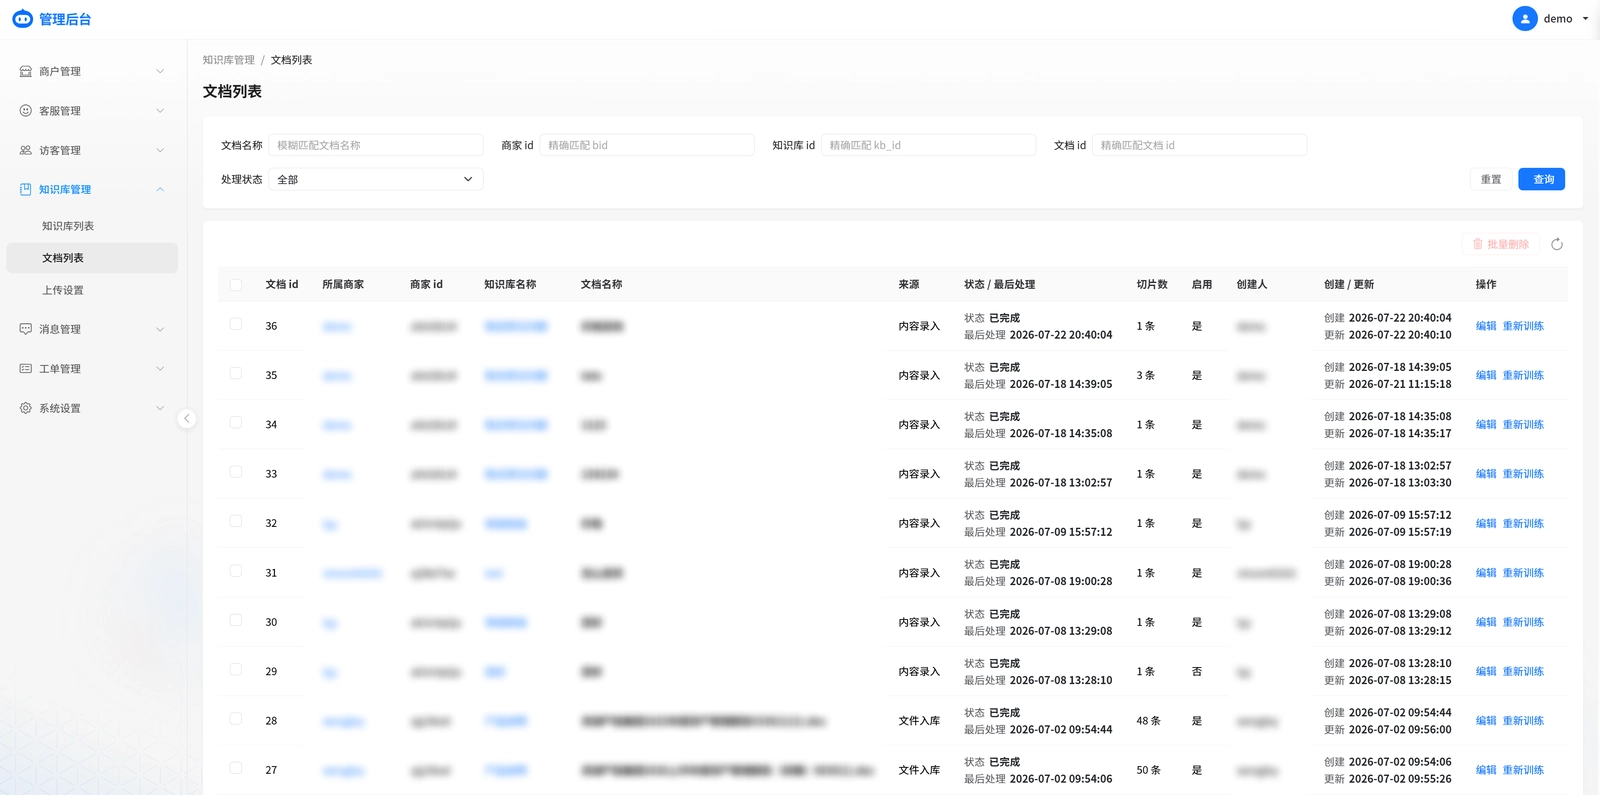
Task: Check the checkbox for document 35
Action: pyautogui.click(x=236, y=373)
